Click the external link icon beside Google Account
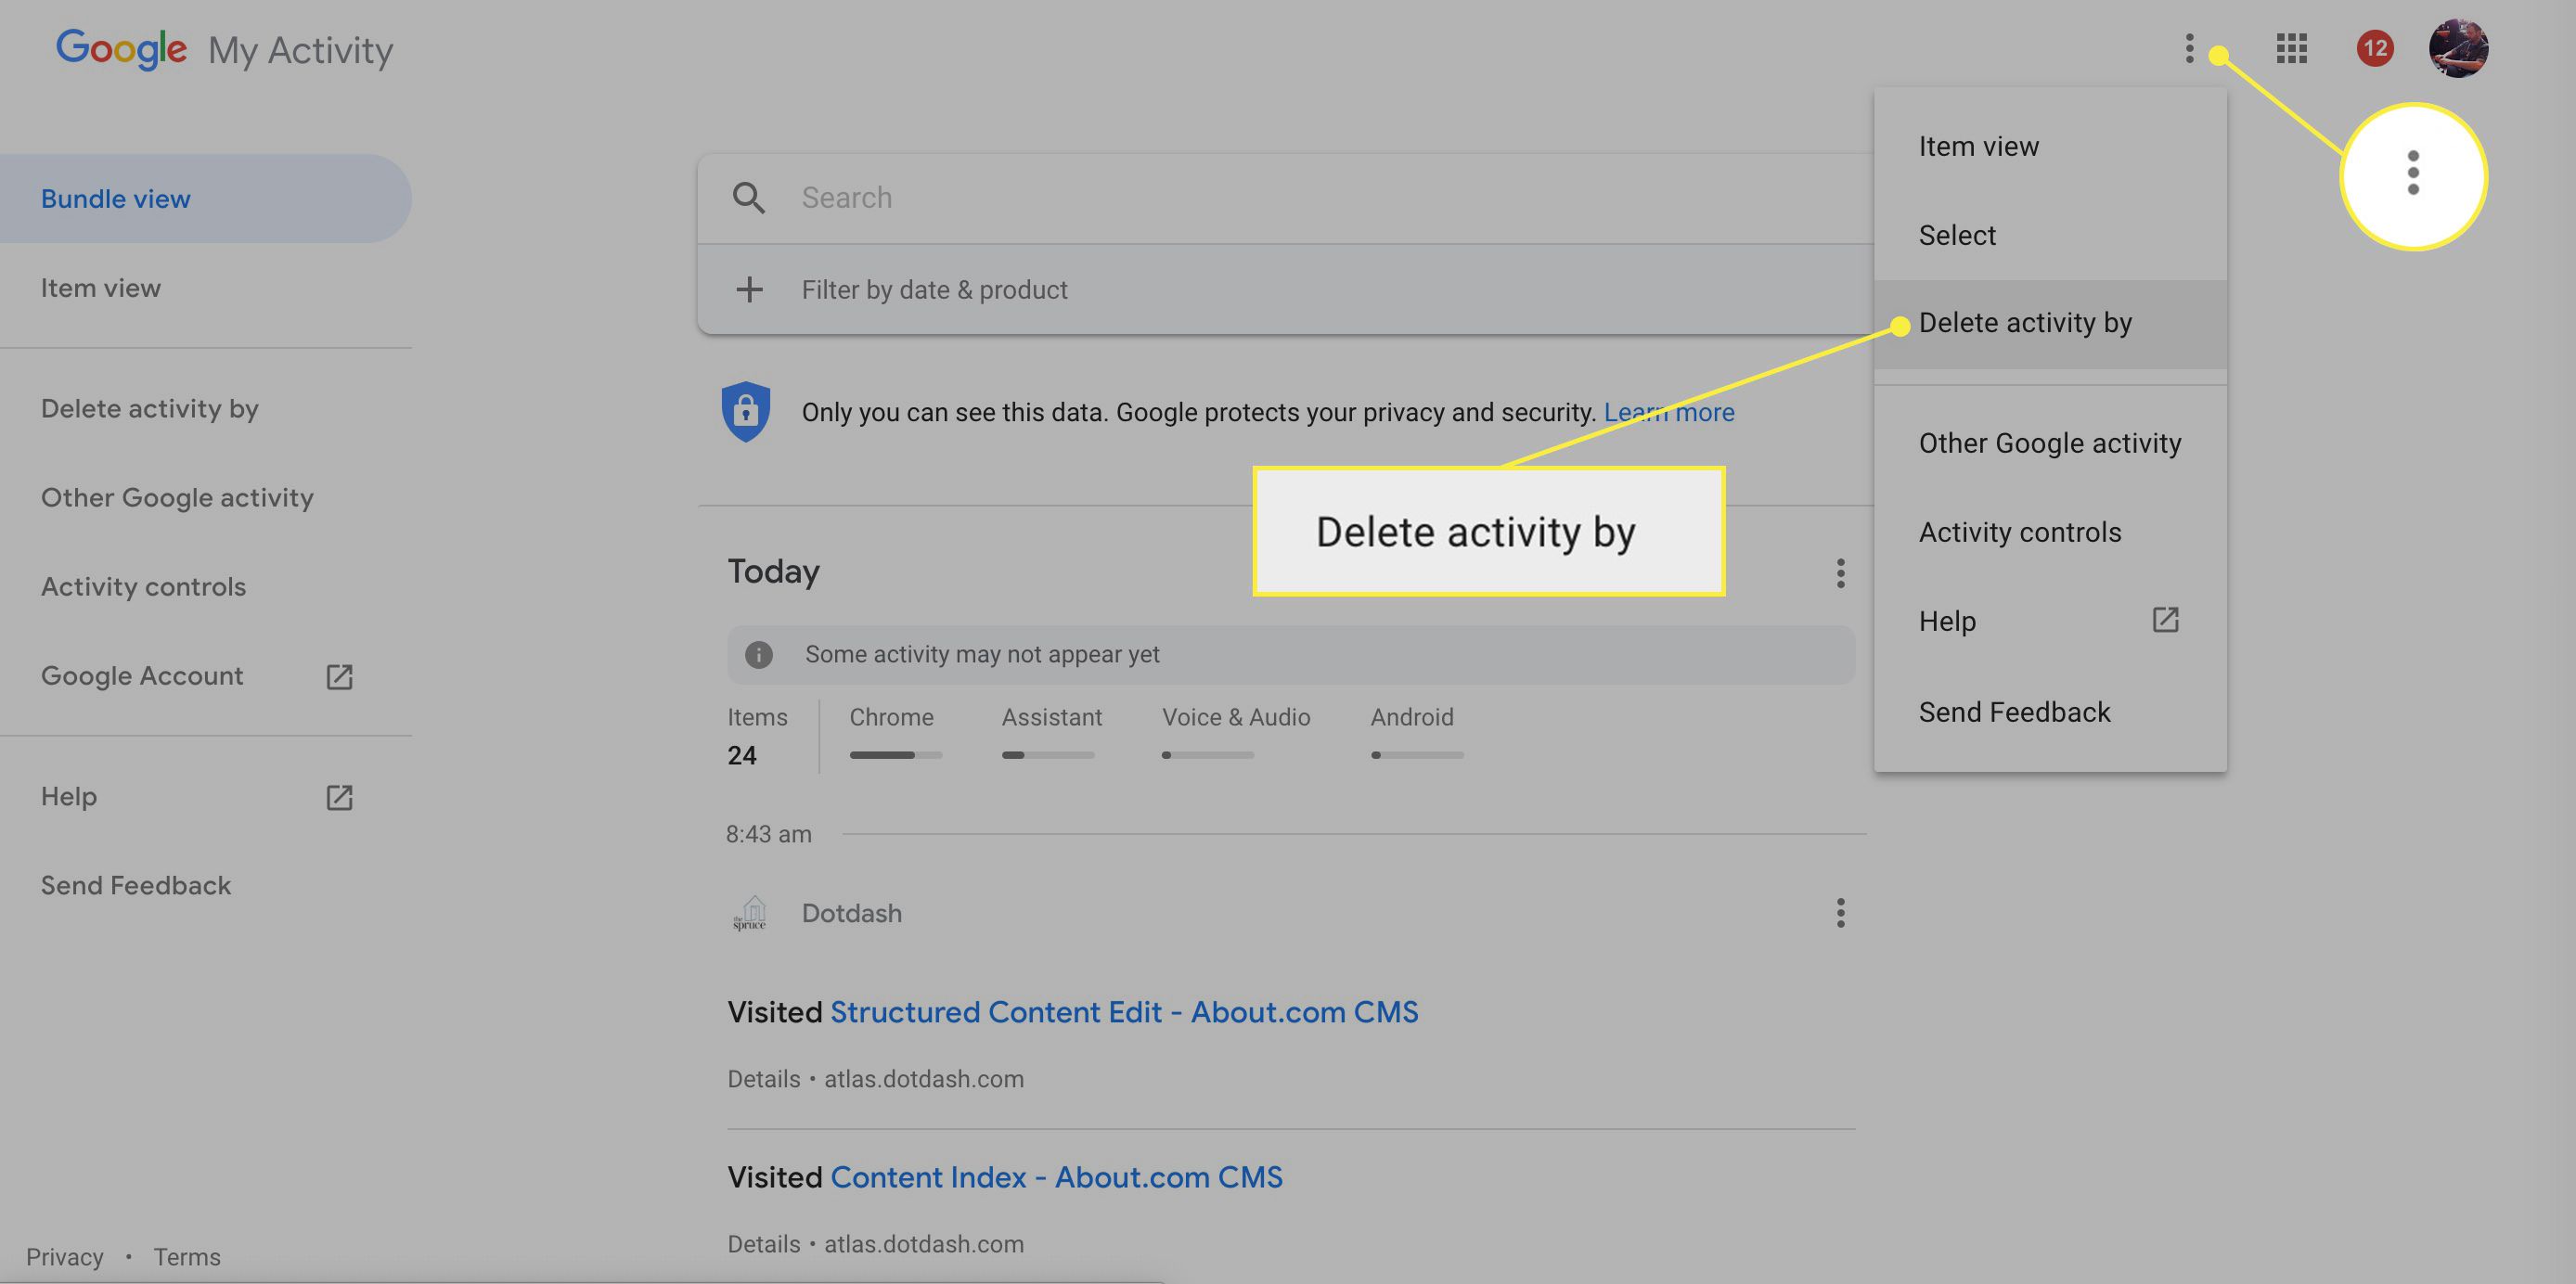 click(340, 677)
